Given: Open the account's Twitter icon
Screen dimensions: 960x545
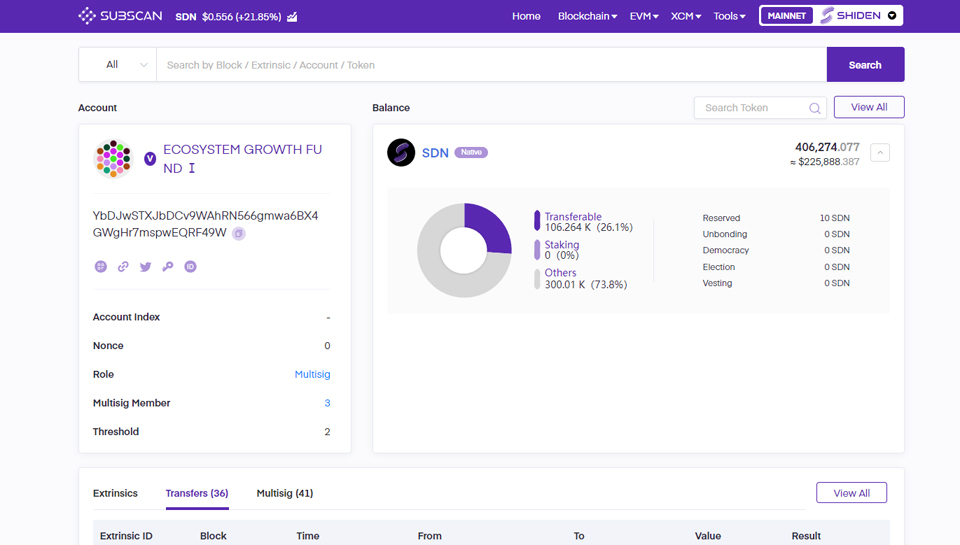Looking at the screenshot, I should pyautogui.click(x=145, y=267).
